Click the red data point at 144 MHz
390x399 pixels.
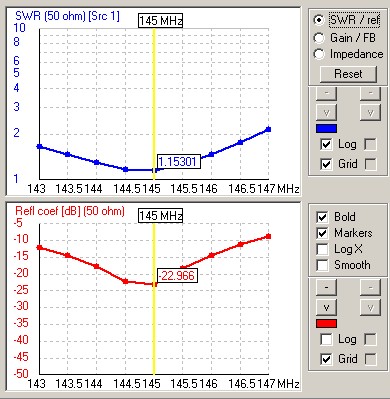click(x=97, y=266)
